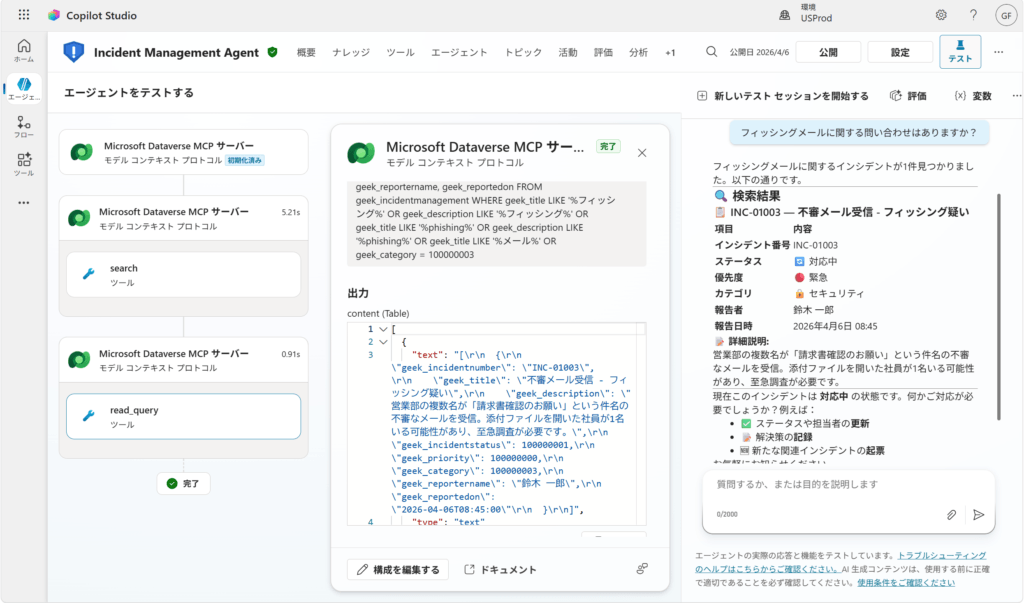Go to ホーム in the left sidebar
Viewport: 1024px width, 603px height.
[x=24, y=51]
